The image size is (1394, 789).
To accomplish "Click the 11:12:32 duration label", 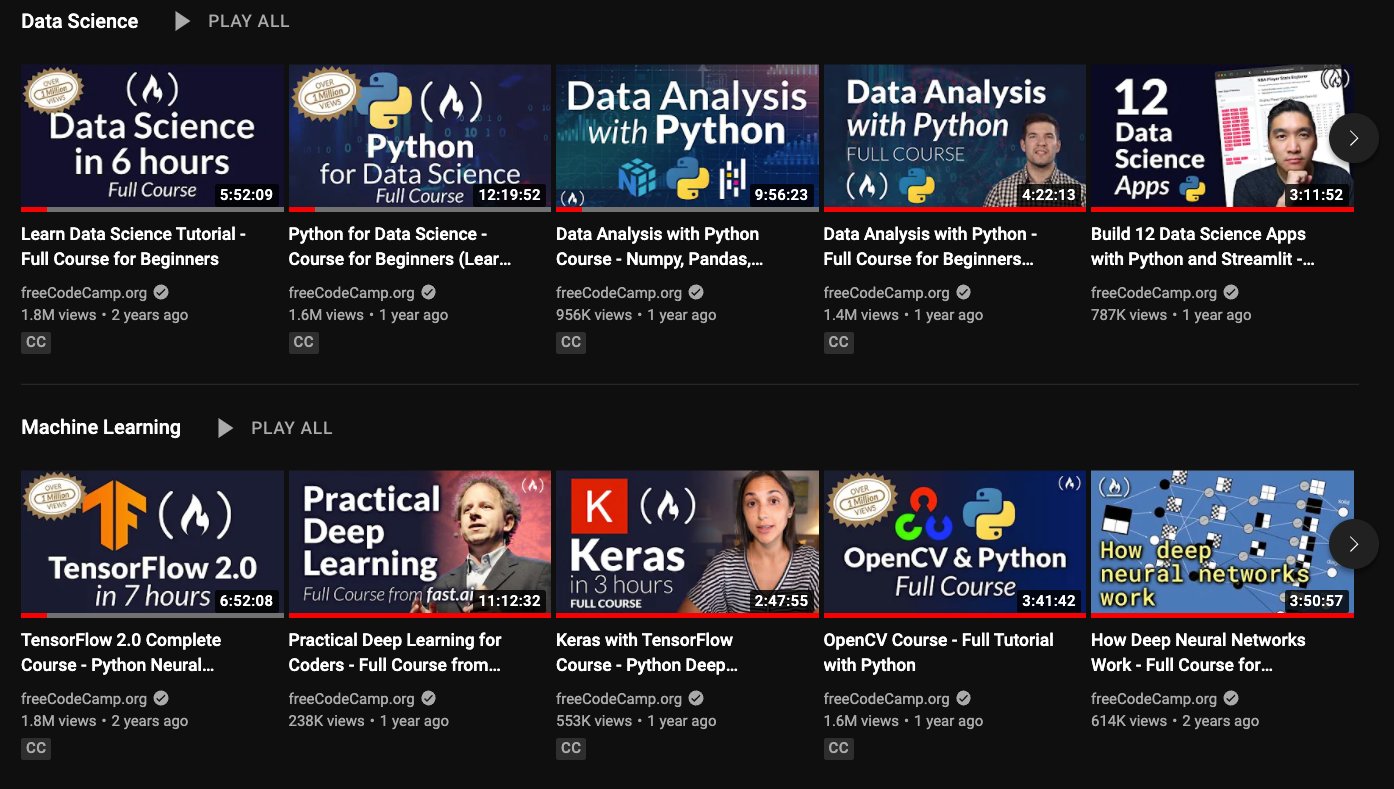I will [x=509, y=601].
